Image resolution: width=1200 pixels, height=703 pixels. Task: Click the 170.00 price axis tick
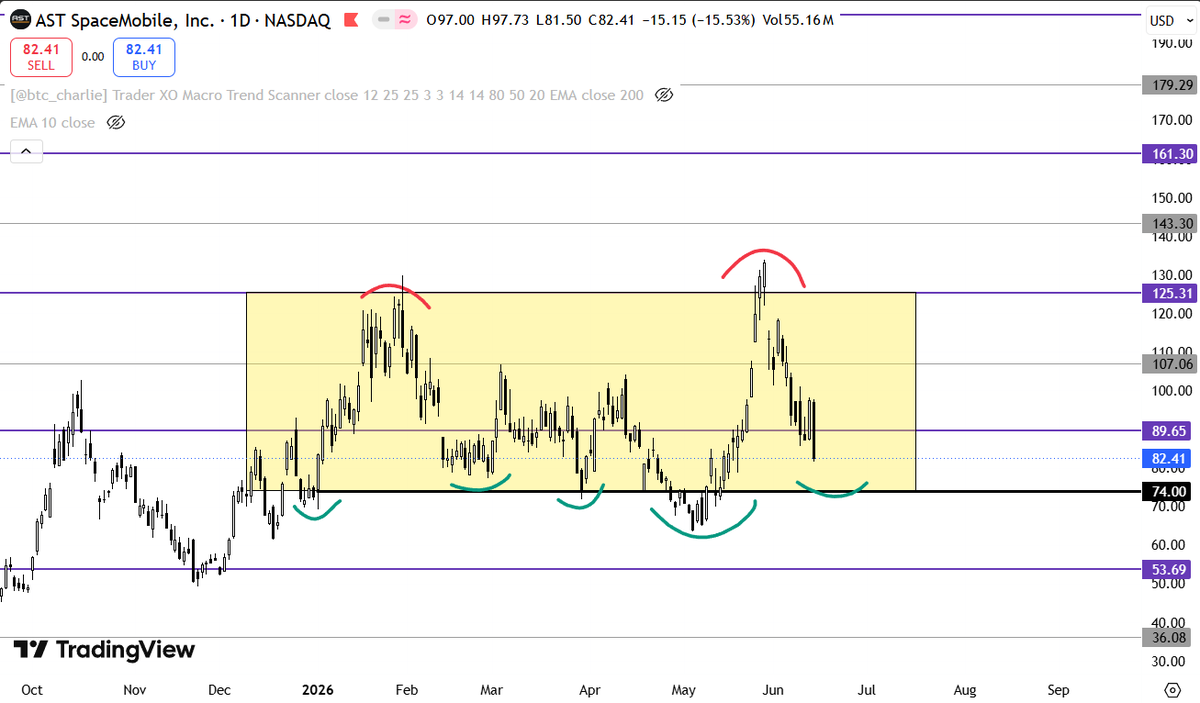click(x=1169, y=120)
